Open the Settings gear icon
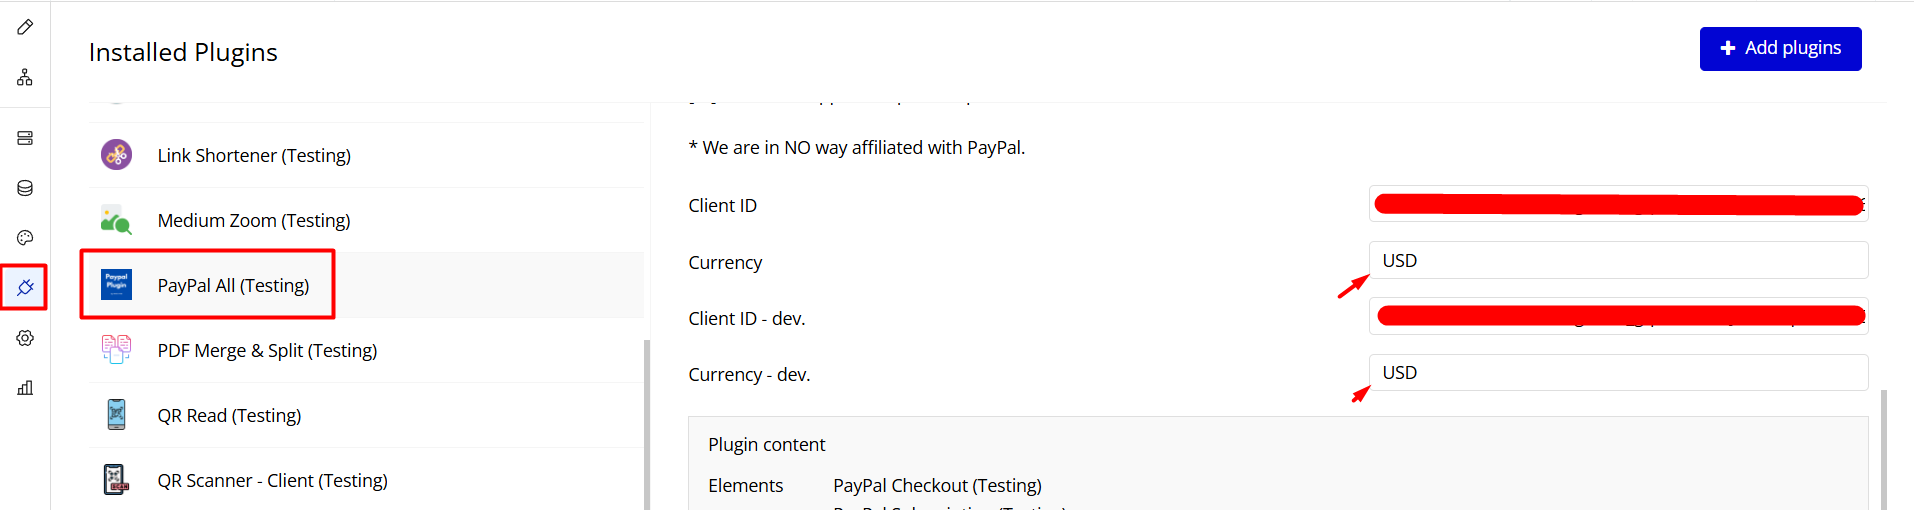This screenshot has height=510, width=1914. [x=25, y=338]
